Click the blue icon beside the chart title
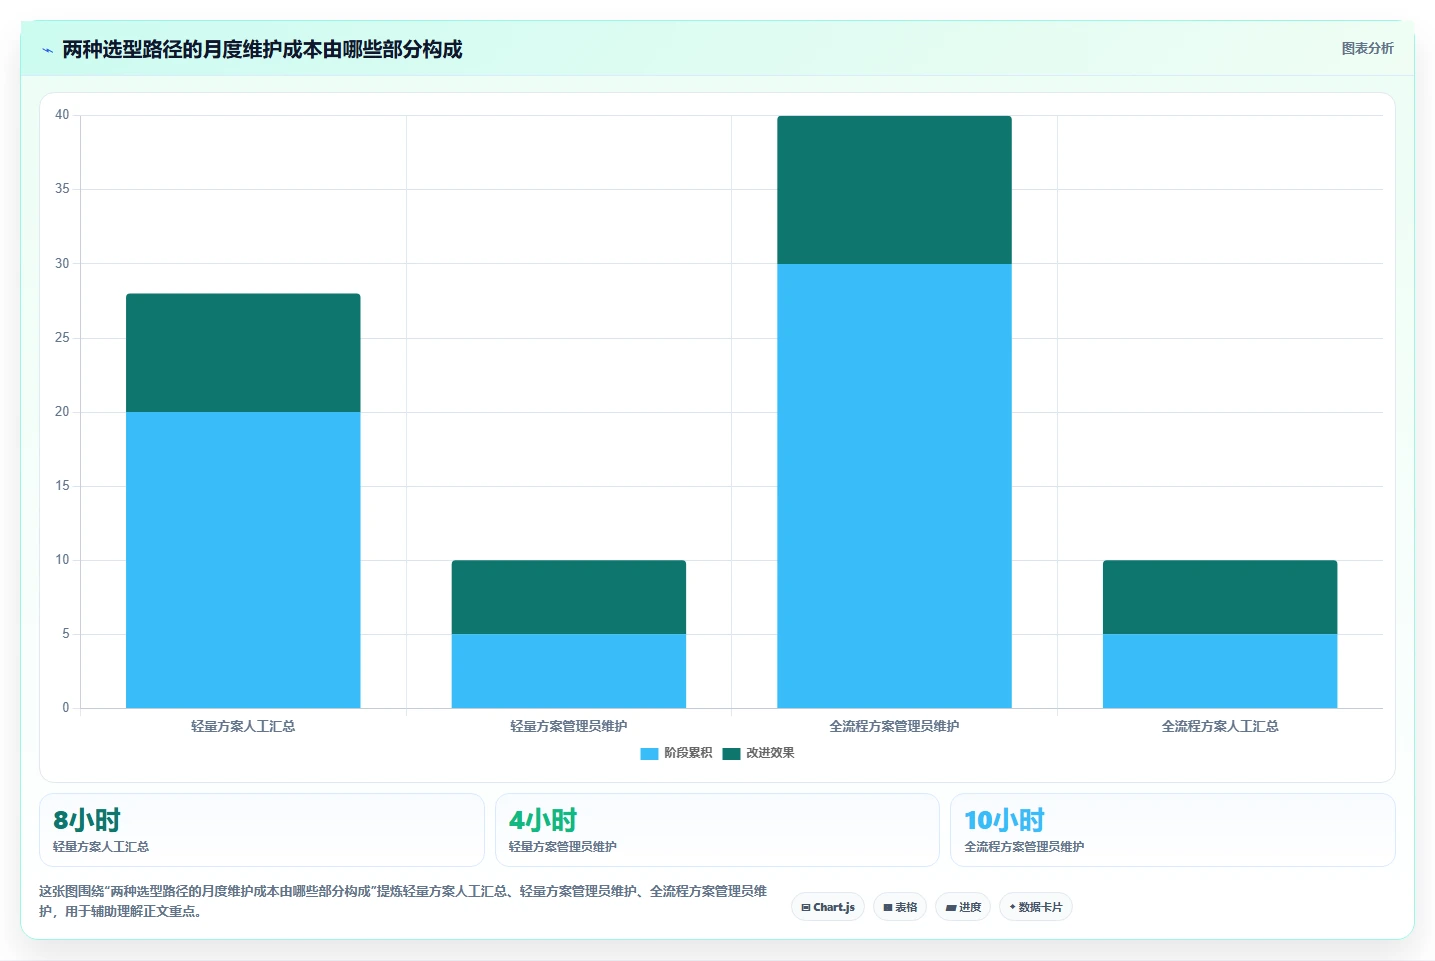 (x=47, y=50)
